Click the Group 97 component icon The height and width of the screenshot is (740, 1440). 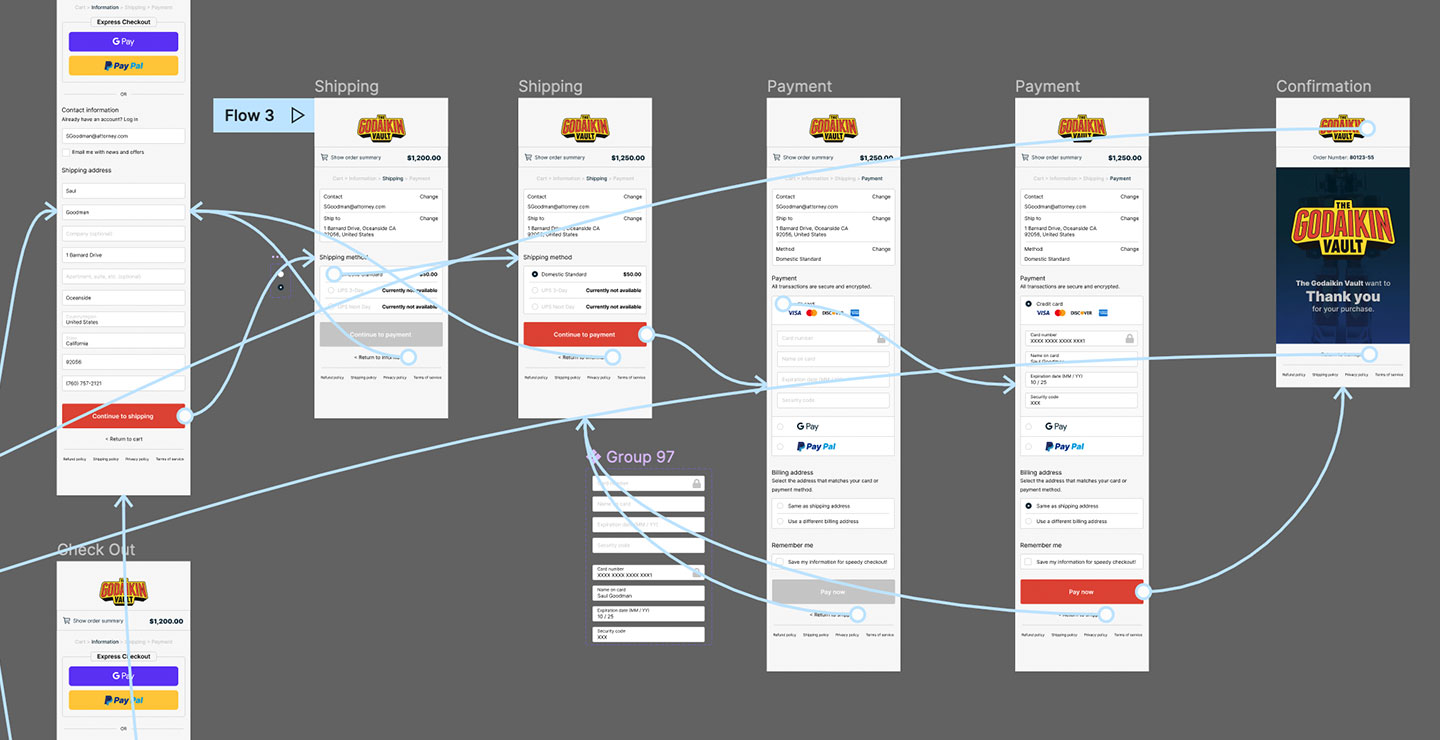pyautogui.click(x=594, y=457)
